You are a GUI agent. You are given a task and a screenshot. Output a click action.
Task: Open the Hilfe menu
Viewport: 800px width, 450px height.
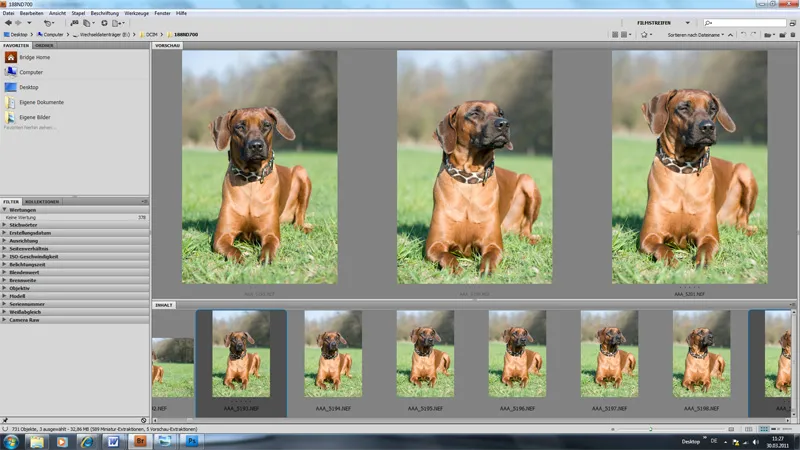tap(181, 13)
